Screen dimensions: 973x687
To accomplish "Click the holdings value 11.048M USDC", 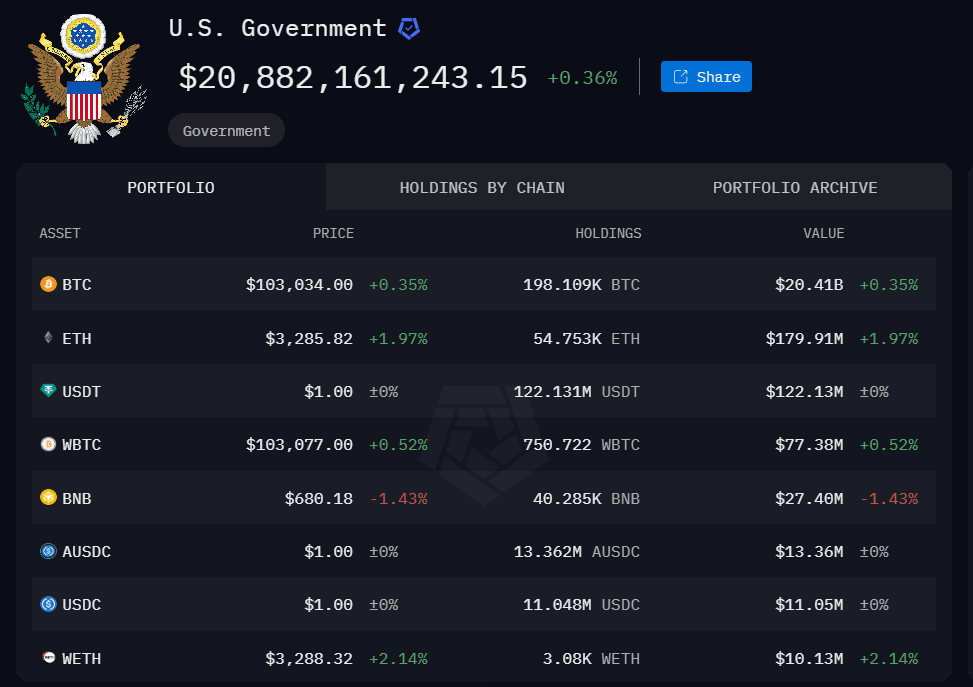I will tap(581, 605).
